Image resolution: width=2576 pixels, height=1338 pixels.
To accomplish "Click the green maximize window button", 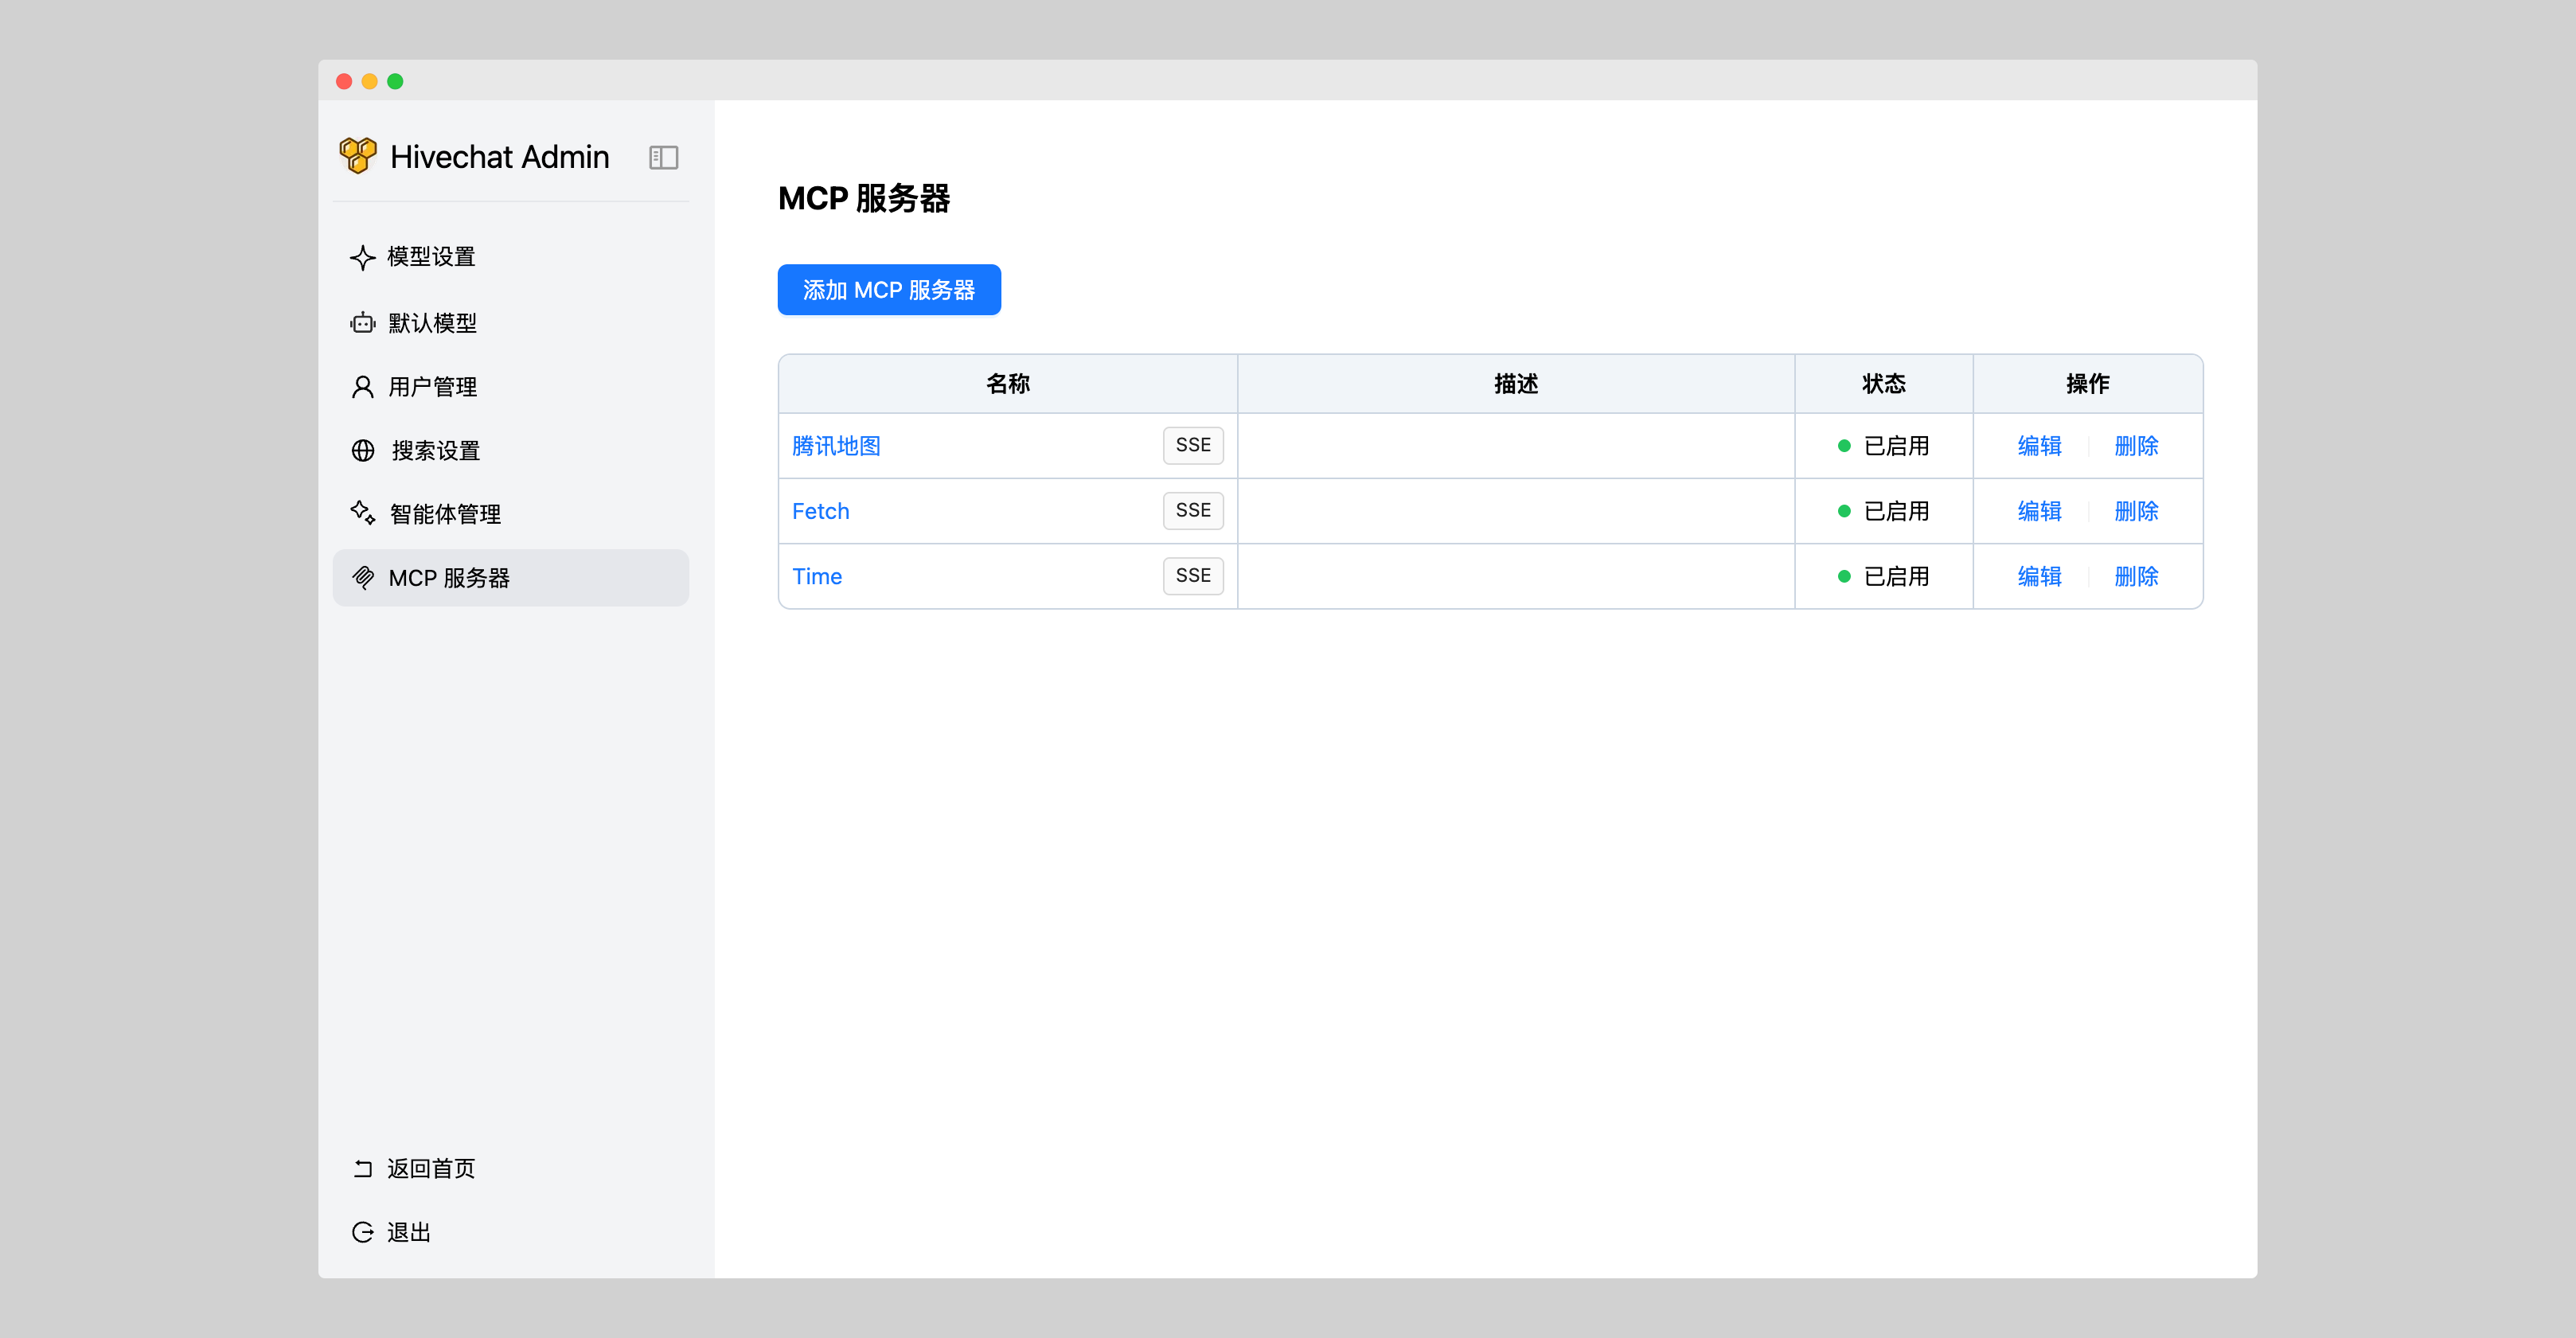I will coord(395,81).
